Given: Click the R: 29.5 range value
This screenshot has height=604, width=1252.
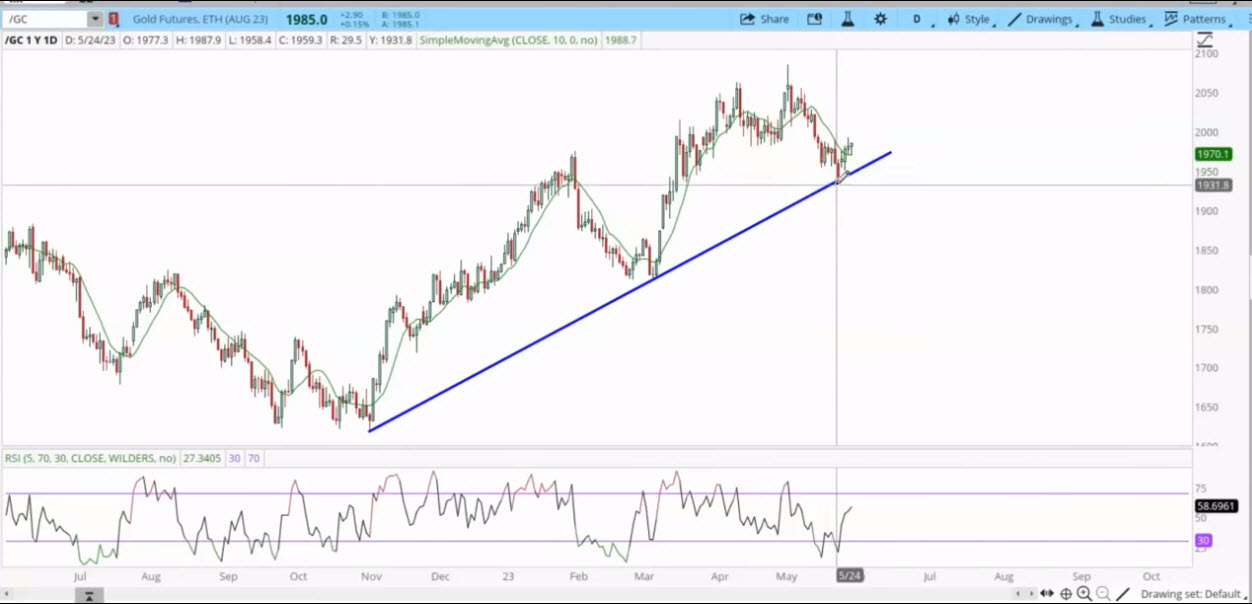Looking at the screenshot, I should pyautogui.click(x=344, y=40).
